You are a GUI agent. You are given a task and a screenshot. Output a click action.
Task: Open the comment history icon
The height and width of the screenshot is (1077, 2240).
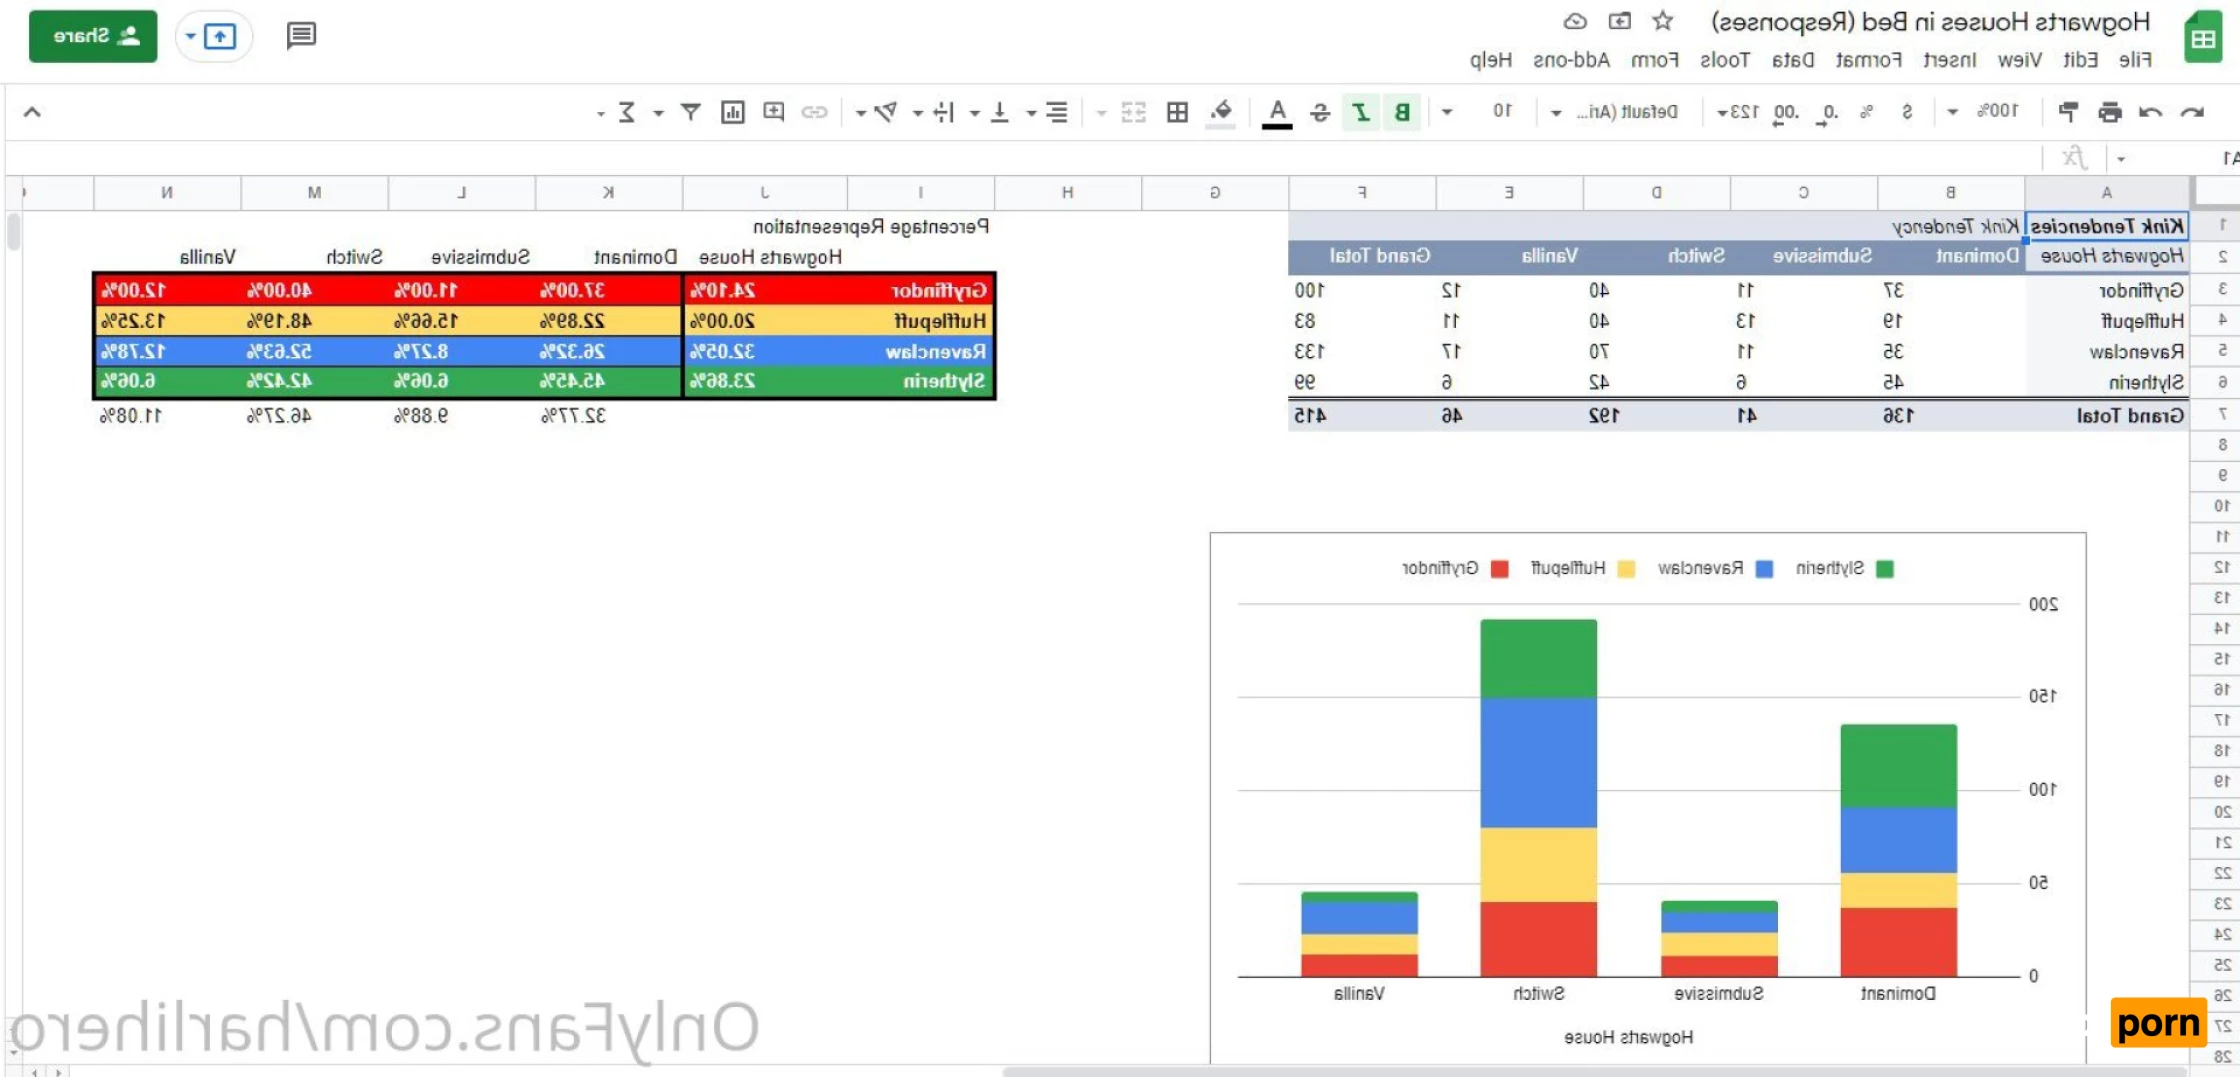300,36
